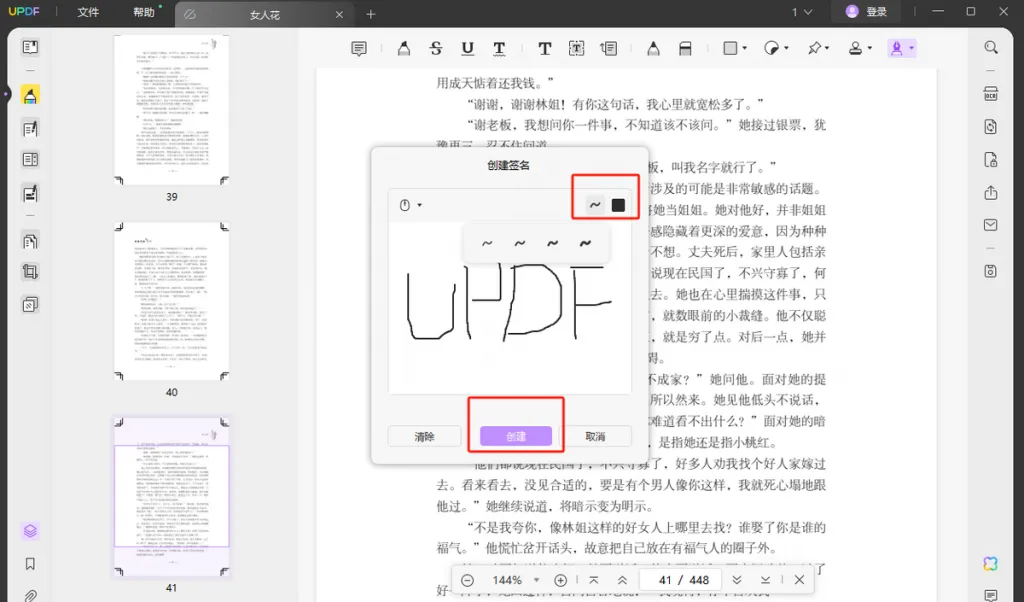Close the bottom page navigation bar

tap(799, 580)
